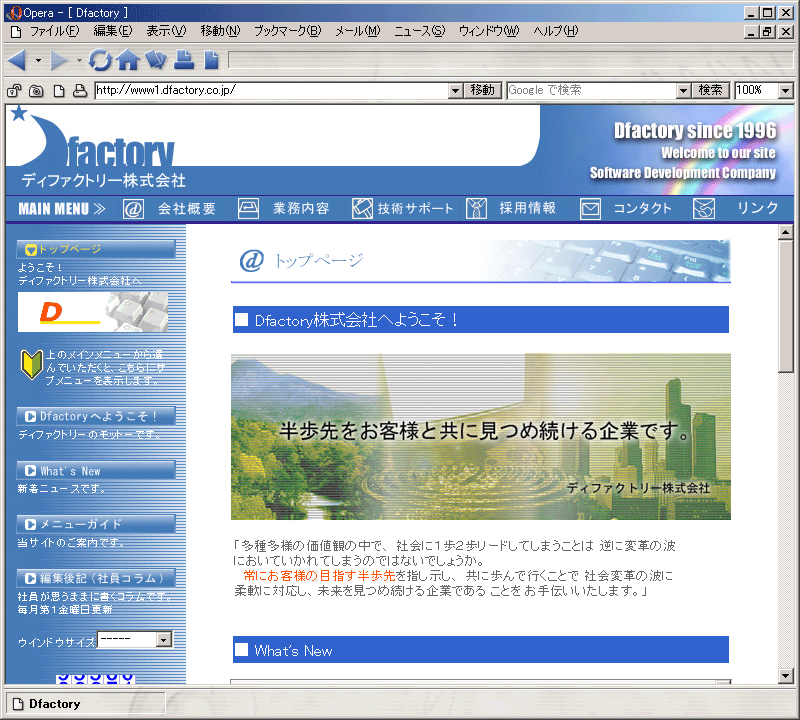Click the padlock security icon beside the address
The image size is (800, 720).
pos(14,91)
